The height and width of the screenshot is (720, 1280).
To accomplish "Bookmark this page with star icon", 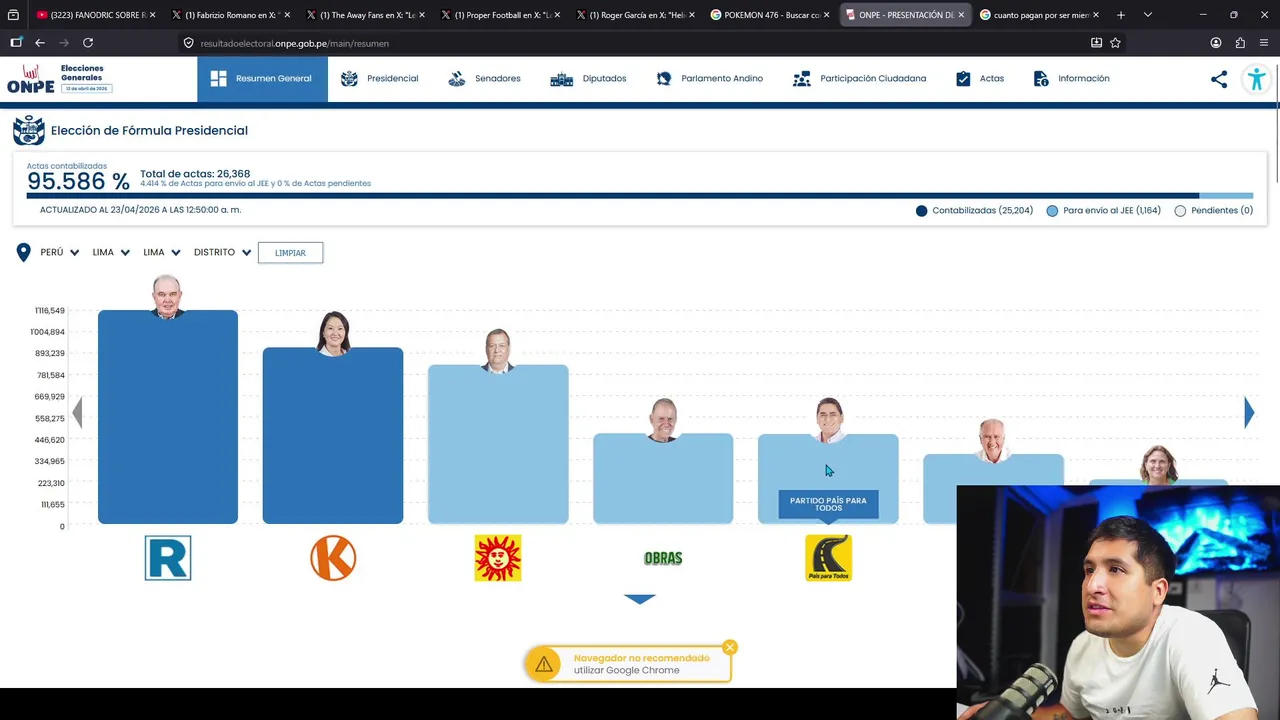I will [1115, 43].
